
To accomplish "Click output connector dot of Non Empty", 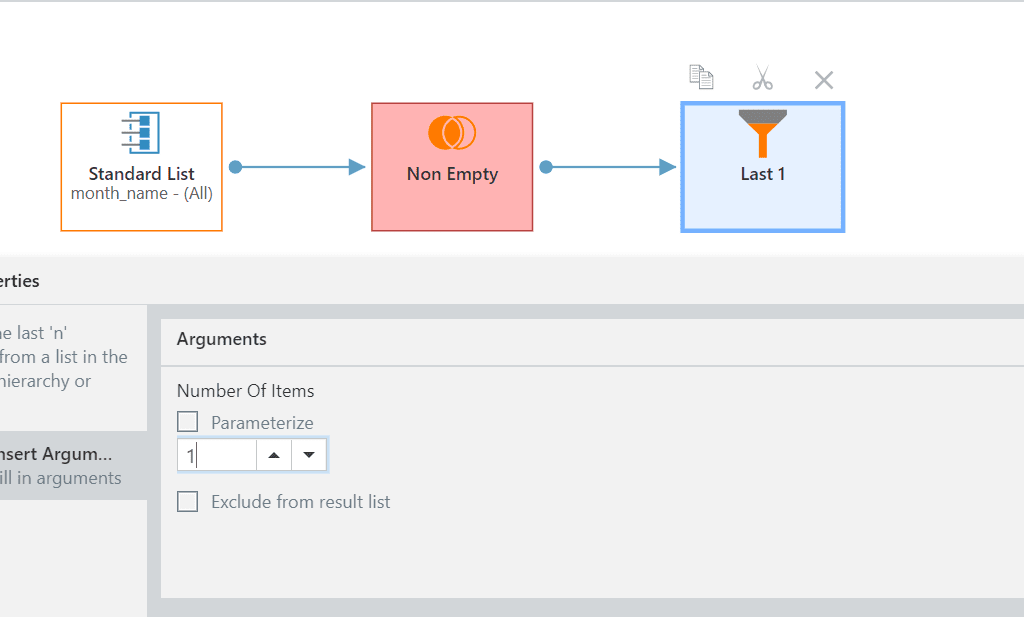I will [x=546, y=167].
